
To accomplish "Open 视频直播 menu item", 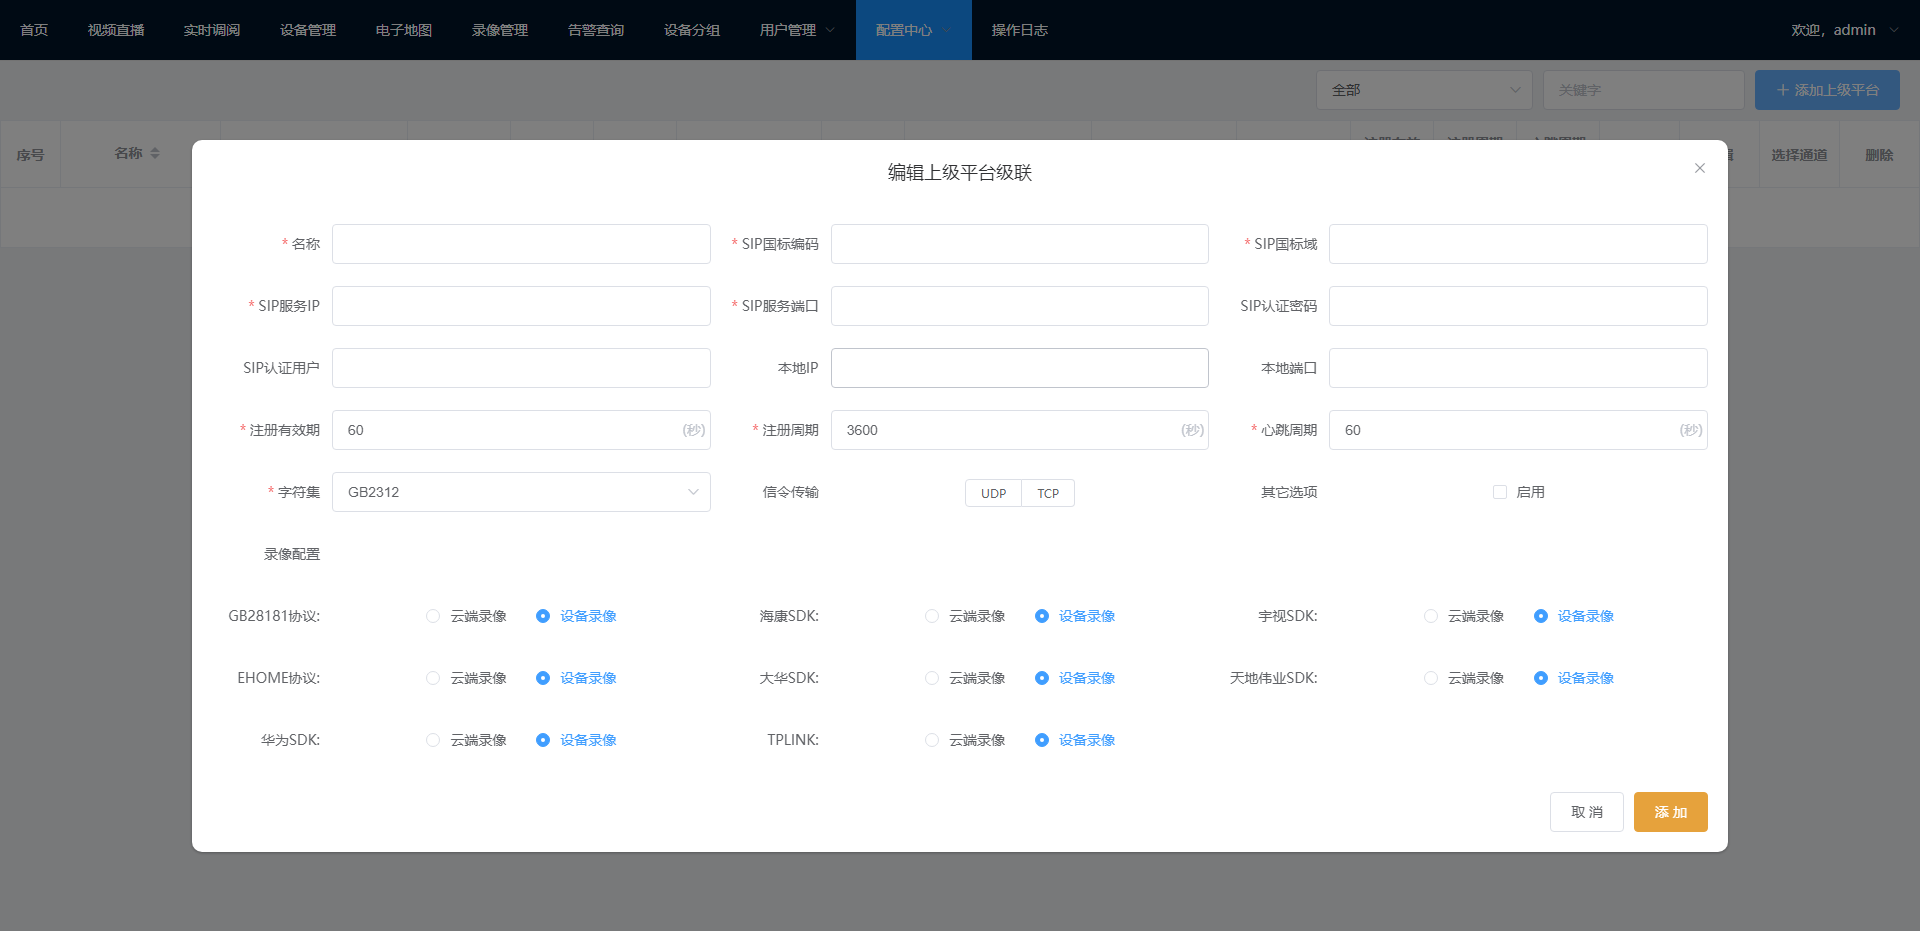I will pos(116,30).
